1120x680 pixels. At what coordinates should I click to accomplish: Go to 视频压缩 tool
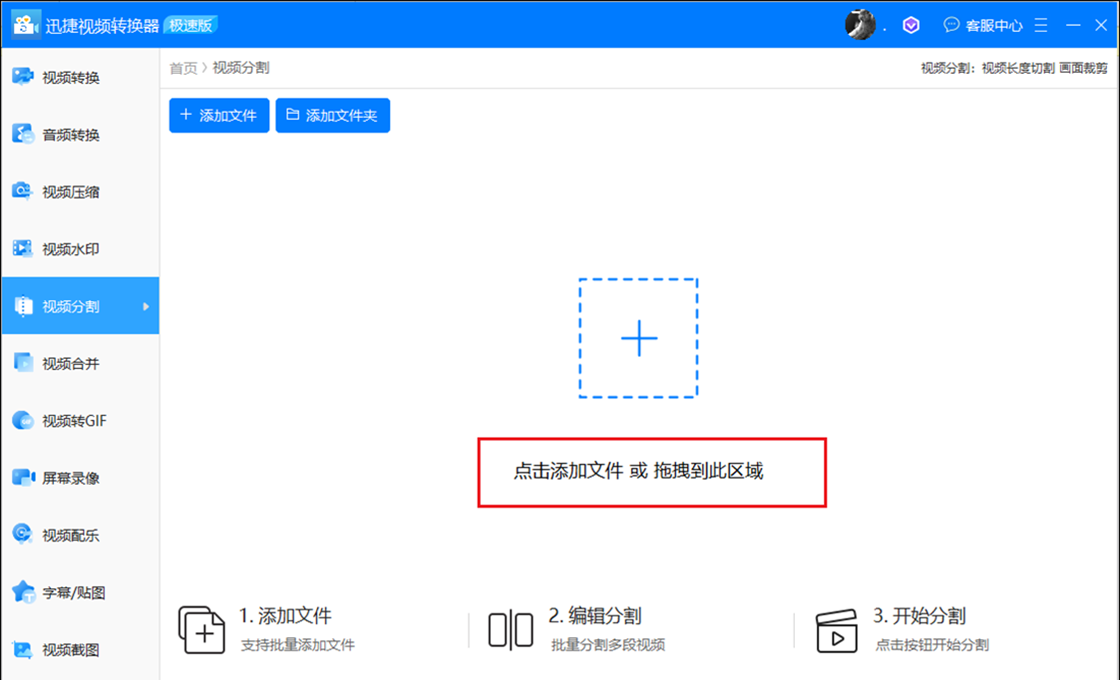pos(70,192)
